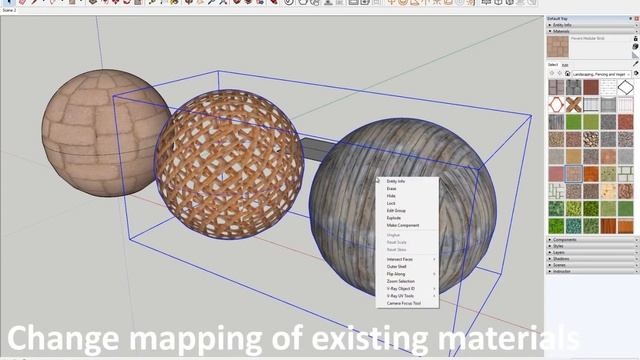Collapse the Materials tray panel
The width and height of the screenshot is (640, 360).
[x=592, y=31]
